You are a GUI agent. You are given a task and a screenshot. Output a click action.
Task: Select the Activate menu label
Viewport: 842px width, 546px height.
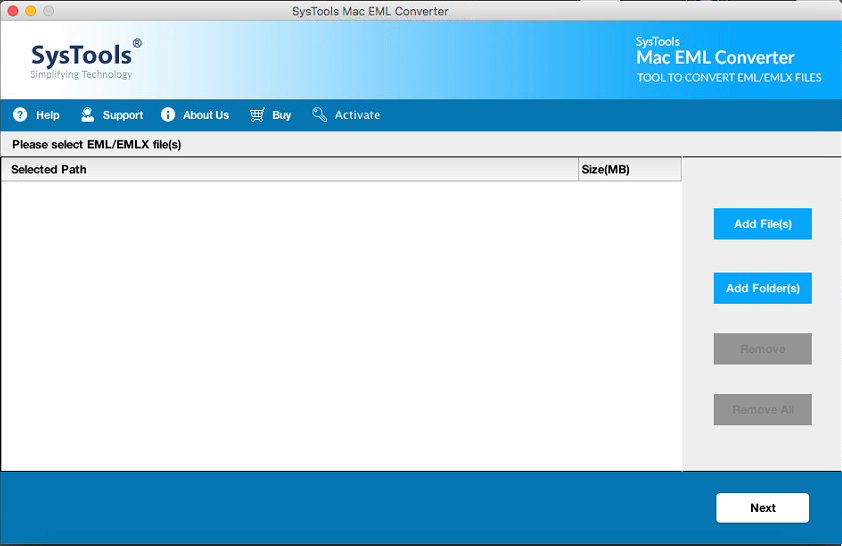[x=357, y=115]
